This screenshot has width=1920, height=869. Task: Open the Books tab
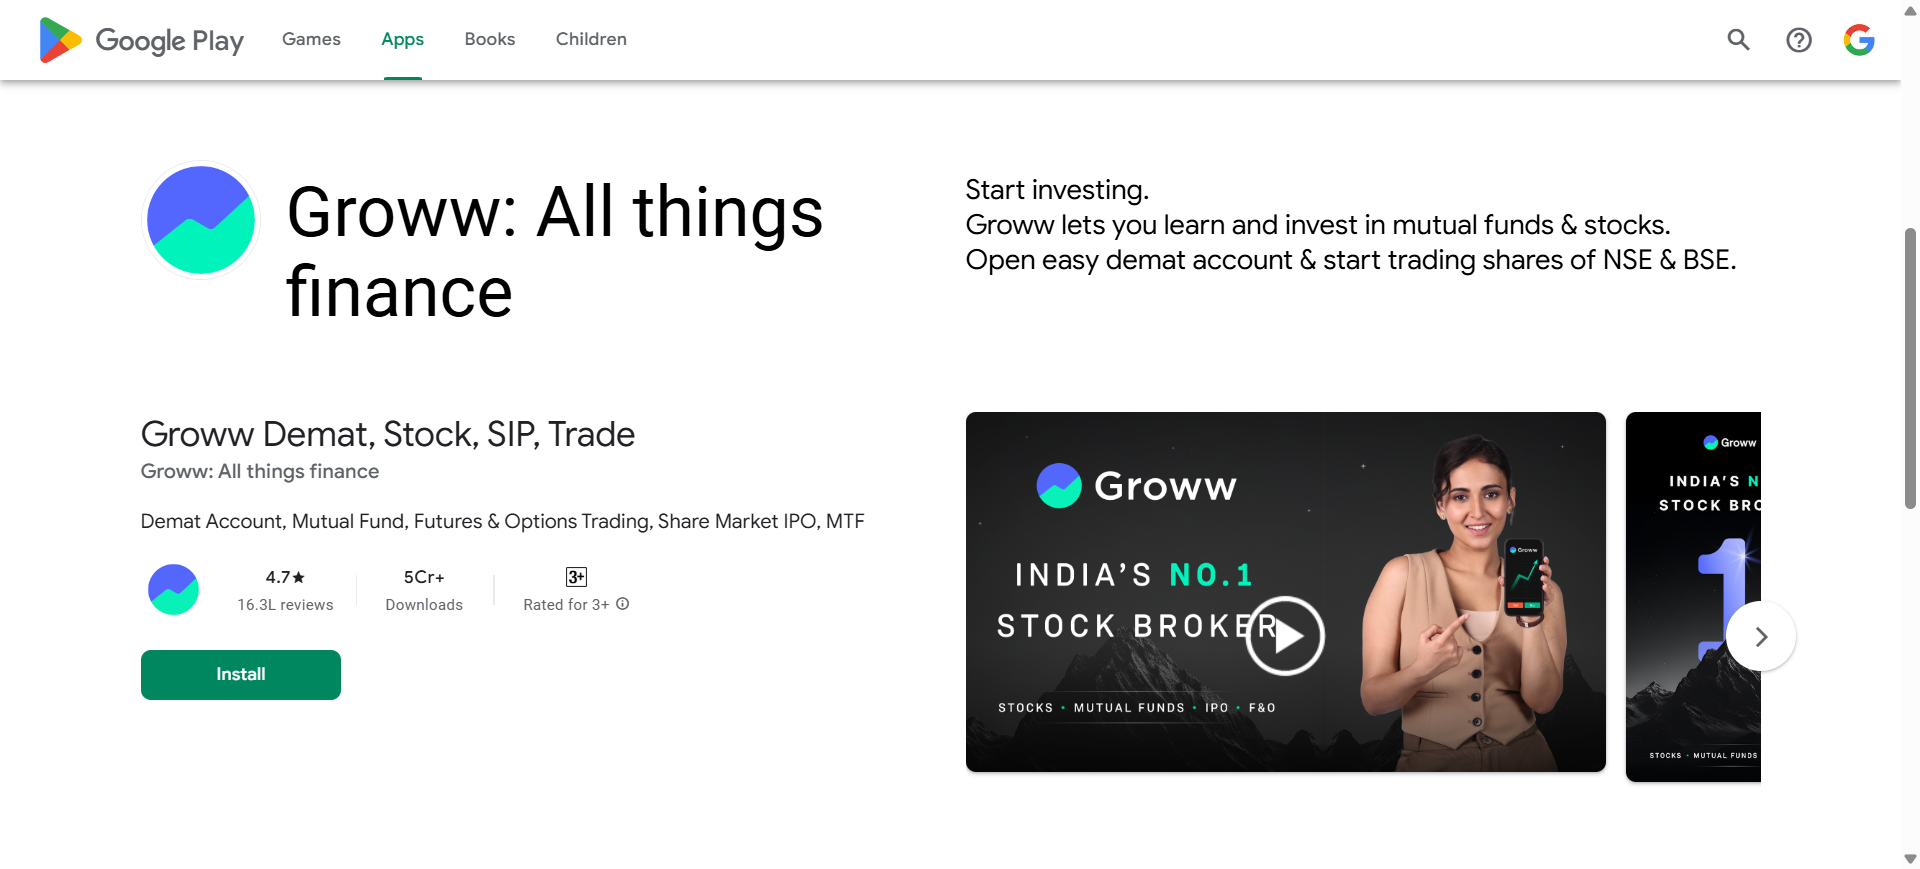point(489,39)
